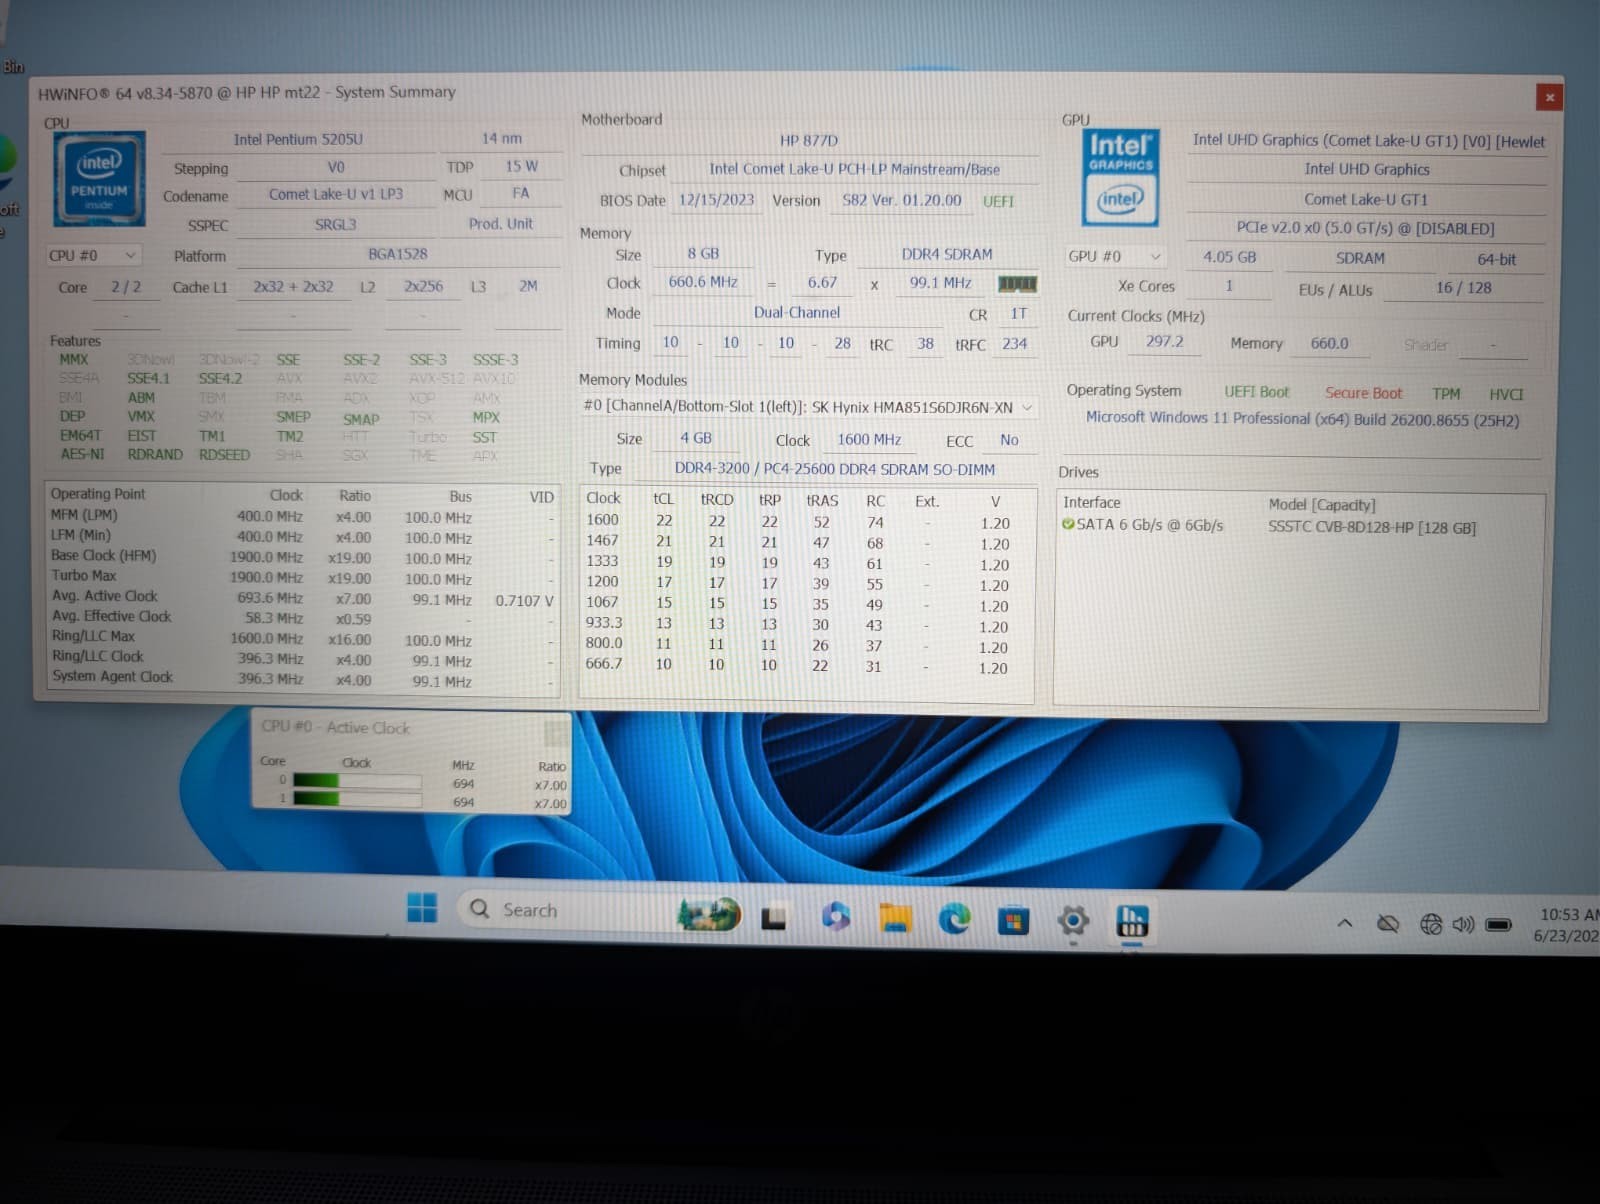
Task: Open the GPU #0 selector dropdown
Action: [1115, 256]
